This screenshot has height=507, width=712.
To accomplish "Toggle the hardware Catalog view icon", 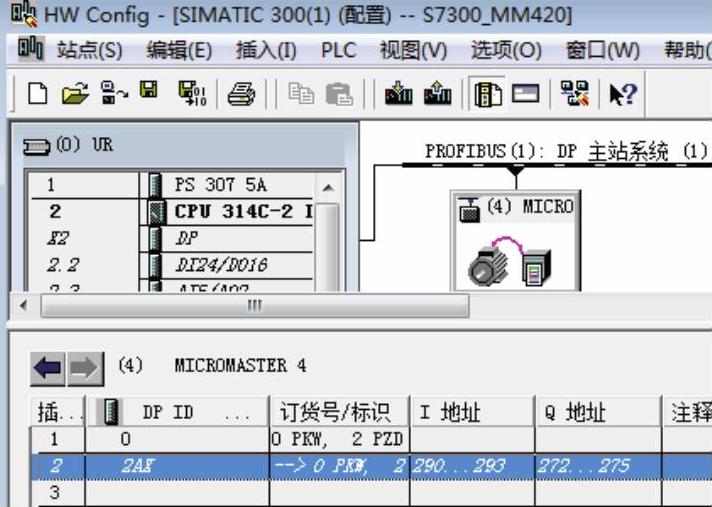I will coord(488,94).
